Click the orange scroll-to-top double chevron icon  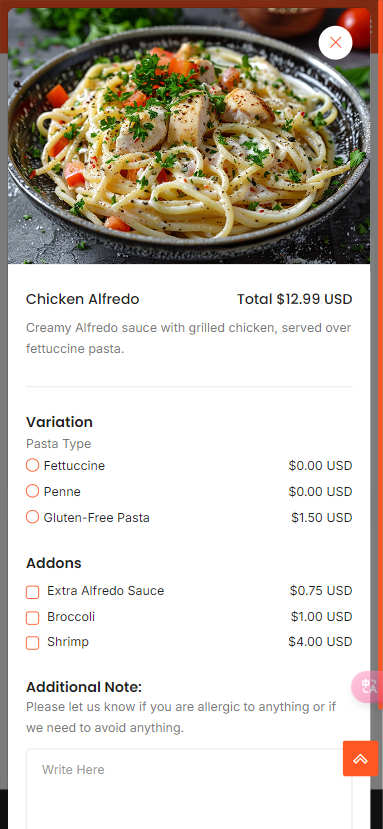pos(360,758)
